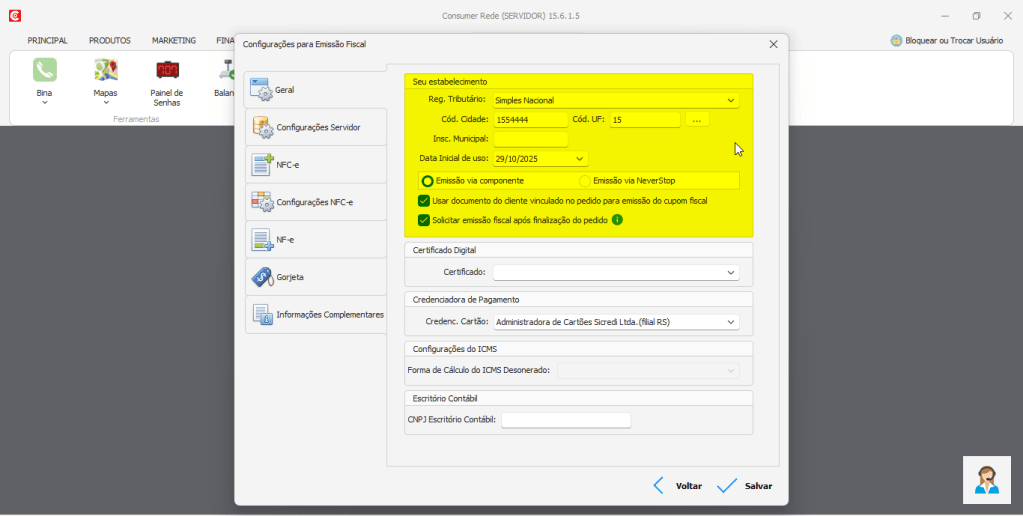Open the support assistant avatar icon
The height and width of the screenshot is (516, 1023).
pyautogui.click(x=987, y=480)
